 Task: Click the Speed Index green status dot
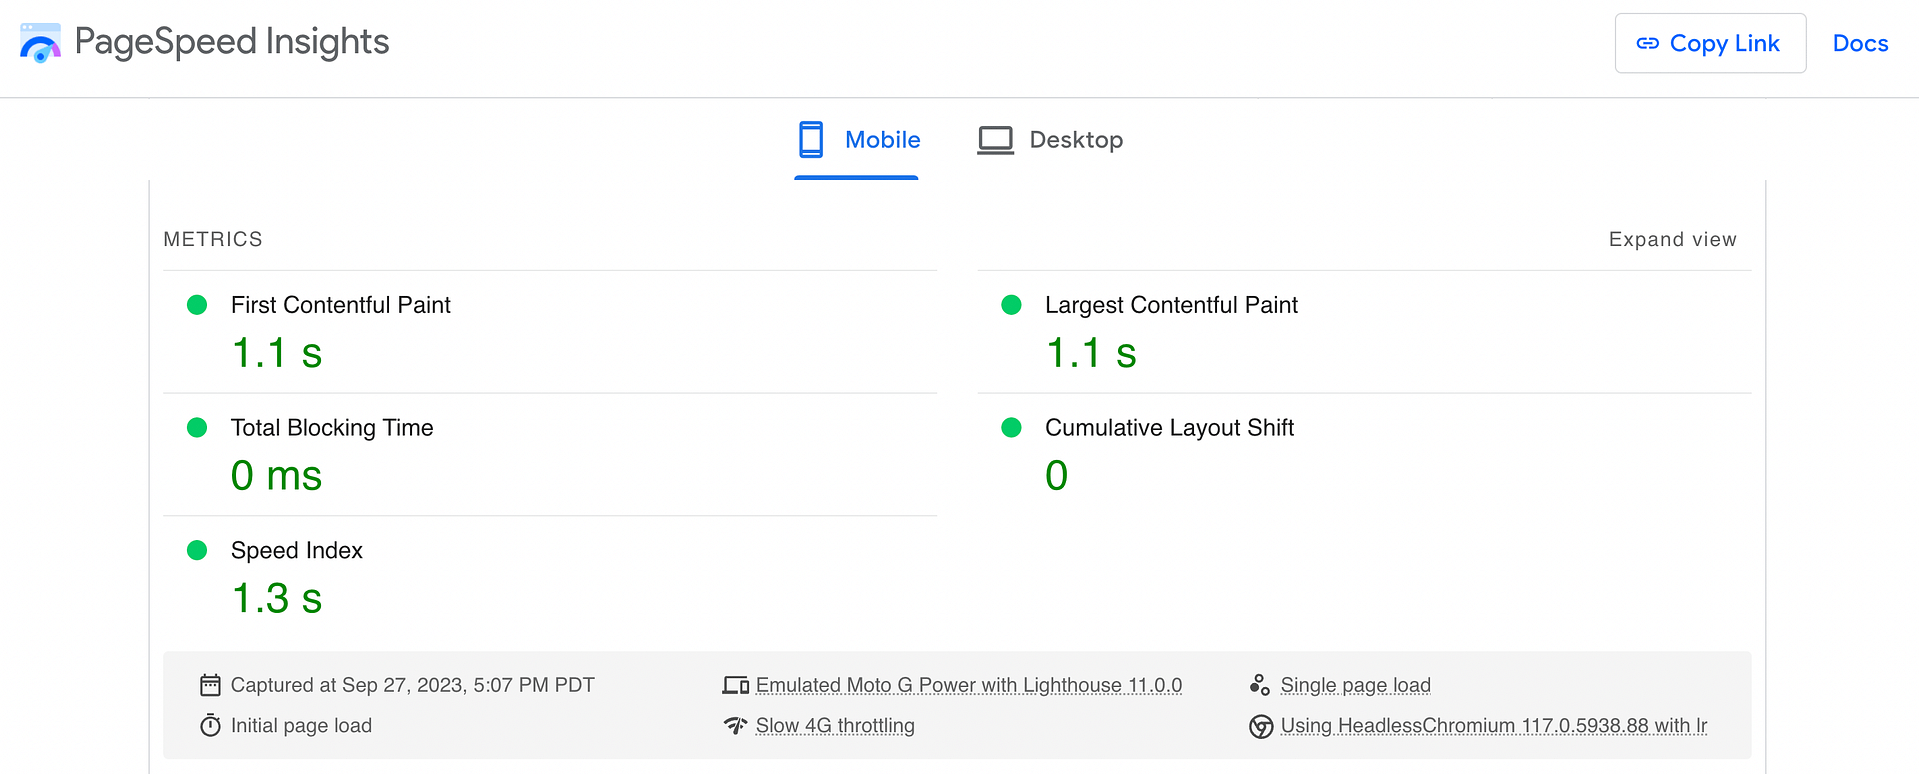197,550
